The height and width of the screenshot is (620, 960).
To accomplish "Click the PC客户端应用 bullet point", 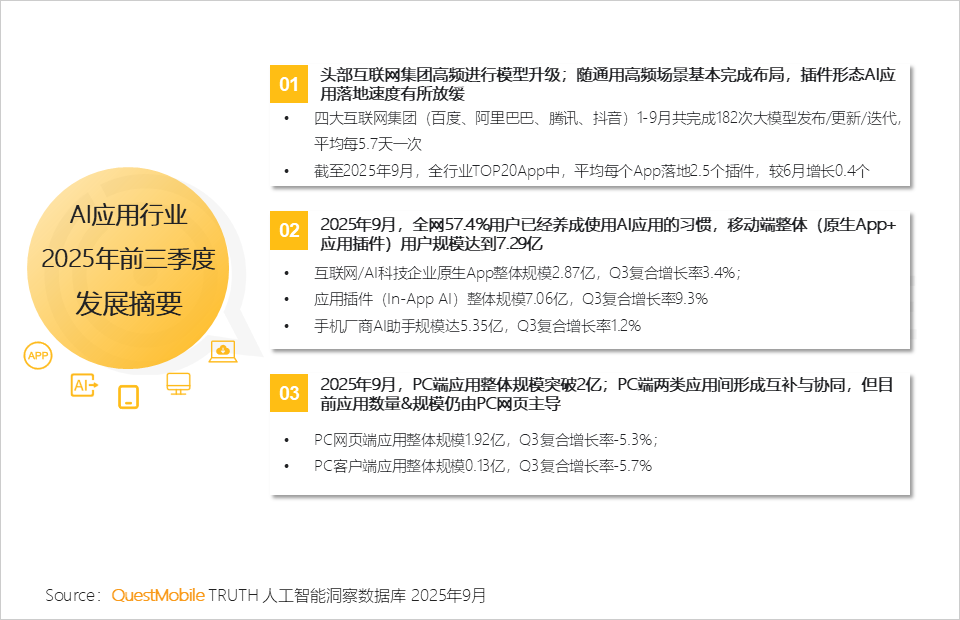I will point(482,465).
